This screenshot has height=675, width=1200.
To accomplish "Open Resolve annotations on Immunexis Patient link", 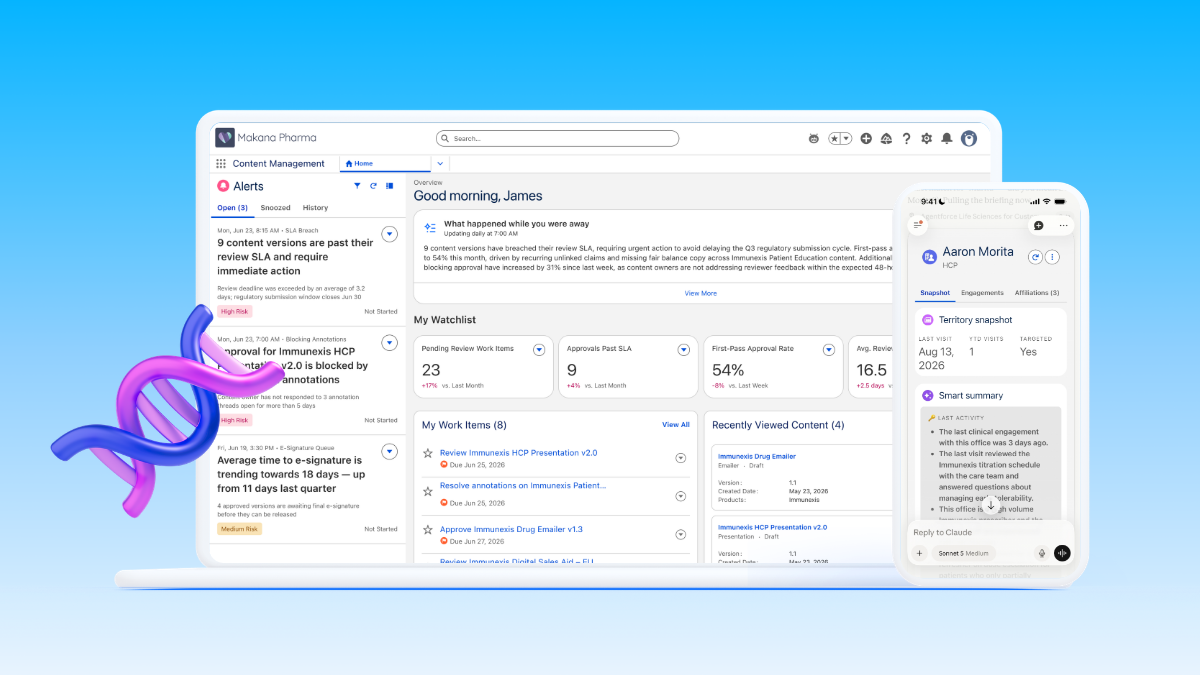I will [x=523, y=485].
